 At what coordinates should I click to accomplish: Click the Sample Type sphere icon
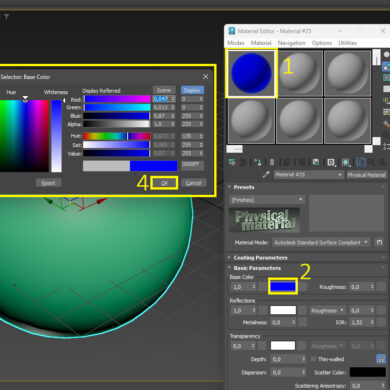coord(386,54)
